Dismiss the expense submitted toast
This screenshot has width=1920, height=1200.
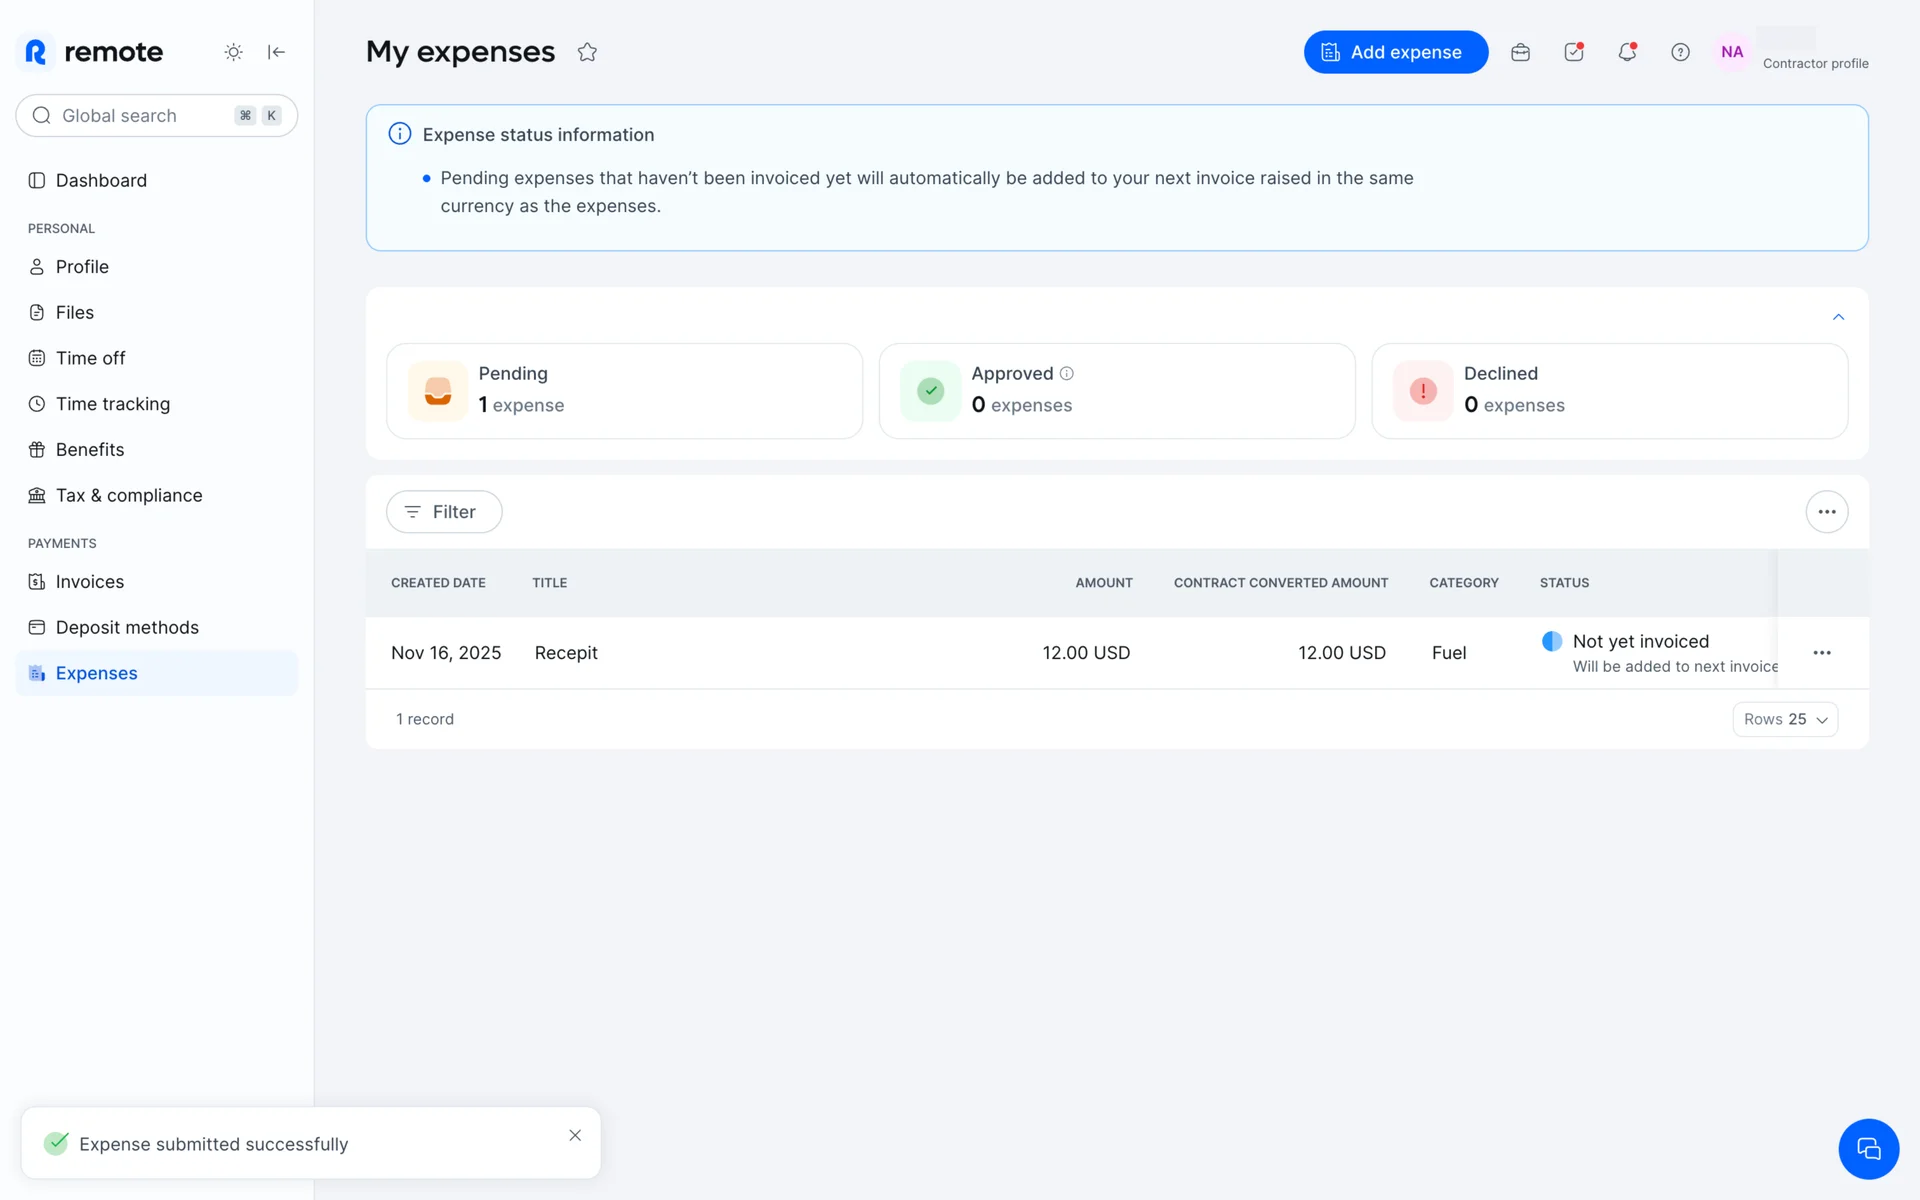[x=575, y=1135]
